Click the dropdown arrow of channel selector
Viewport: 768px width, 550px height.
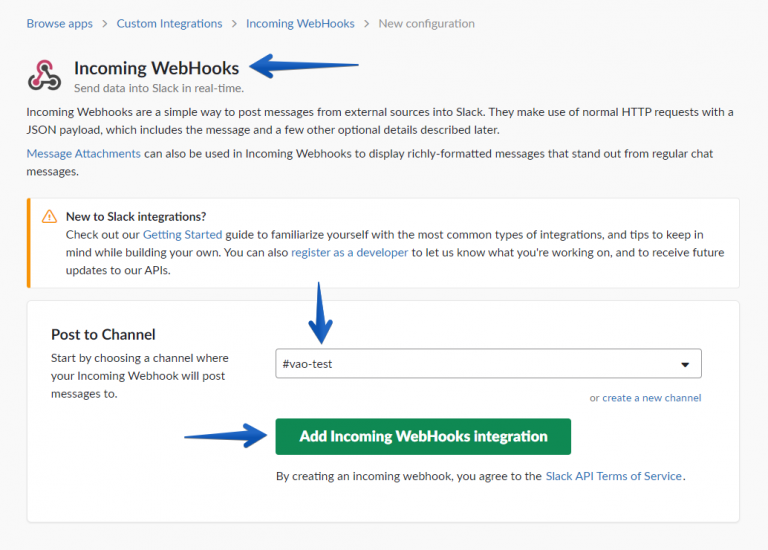[685, 364]
